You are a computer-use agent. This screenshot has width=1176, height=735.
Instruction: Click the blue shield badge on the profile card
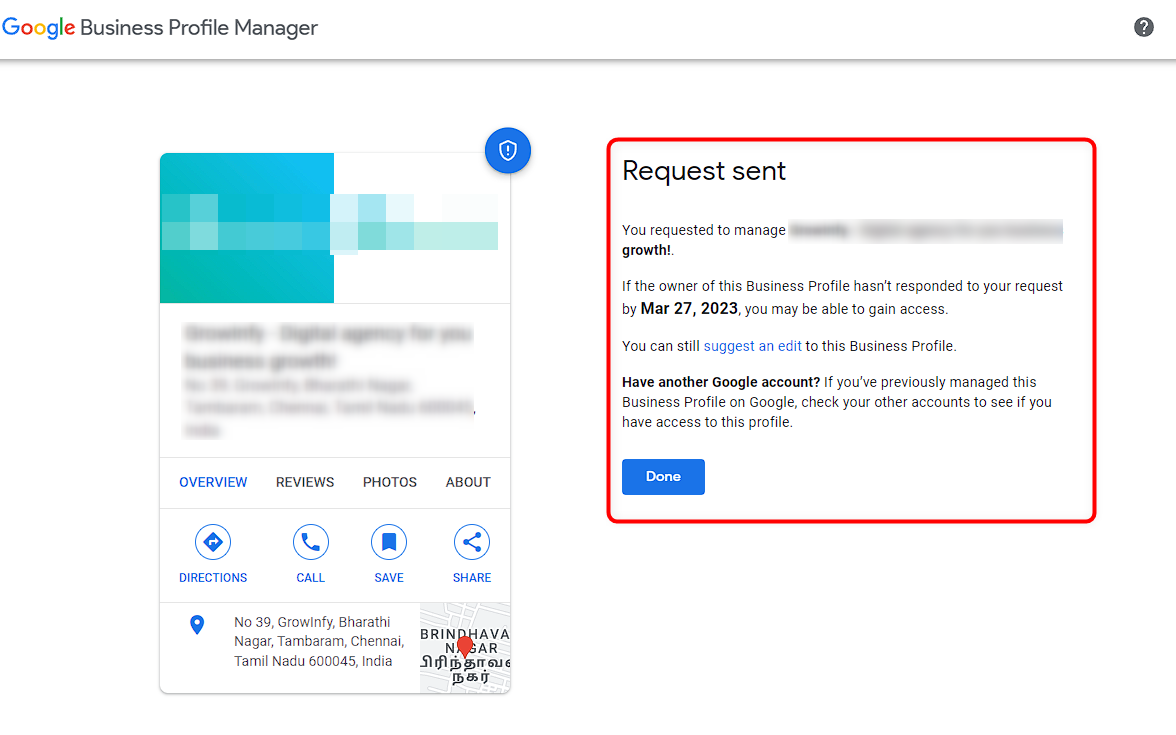coord(508,150)
